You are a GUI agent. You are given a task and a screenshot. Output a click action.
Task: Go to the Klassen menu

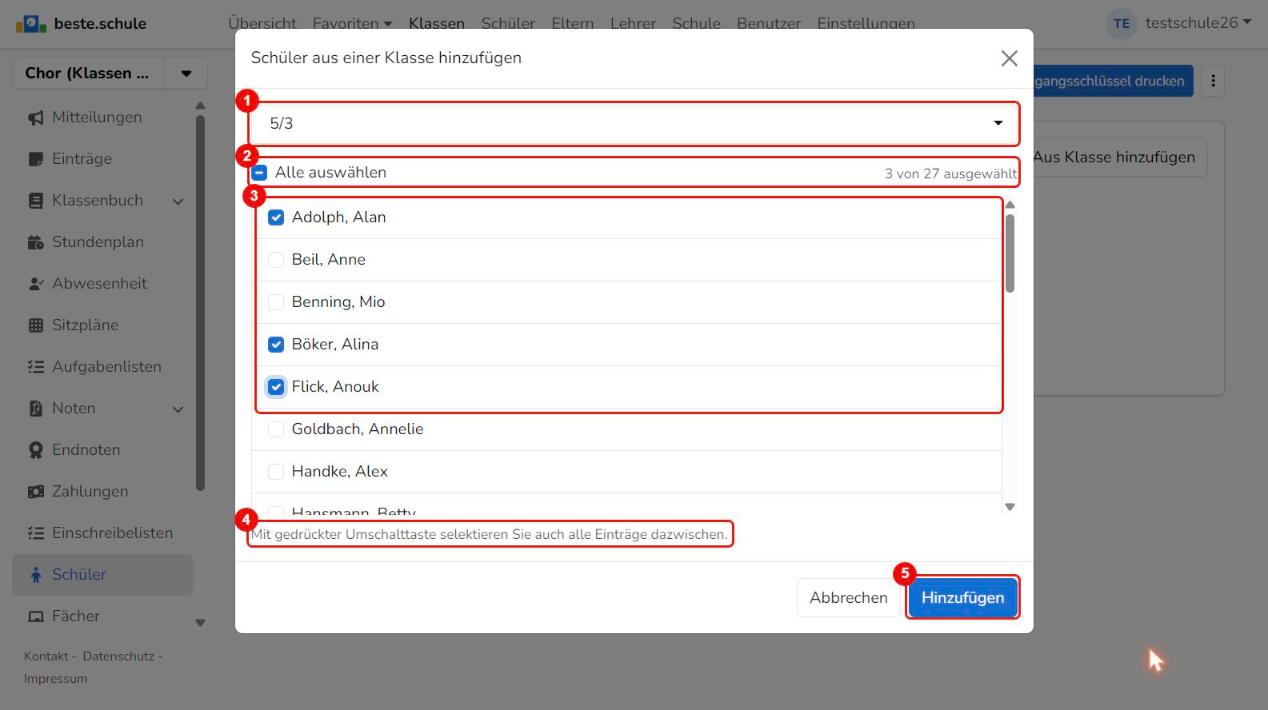(437, 23)
